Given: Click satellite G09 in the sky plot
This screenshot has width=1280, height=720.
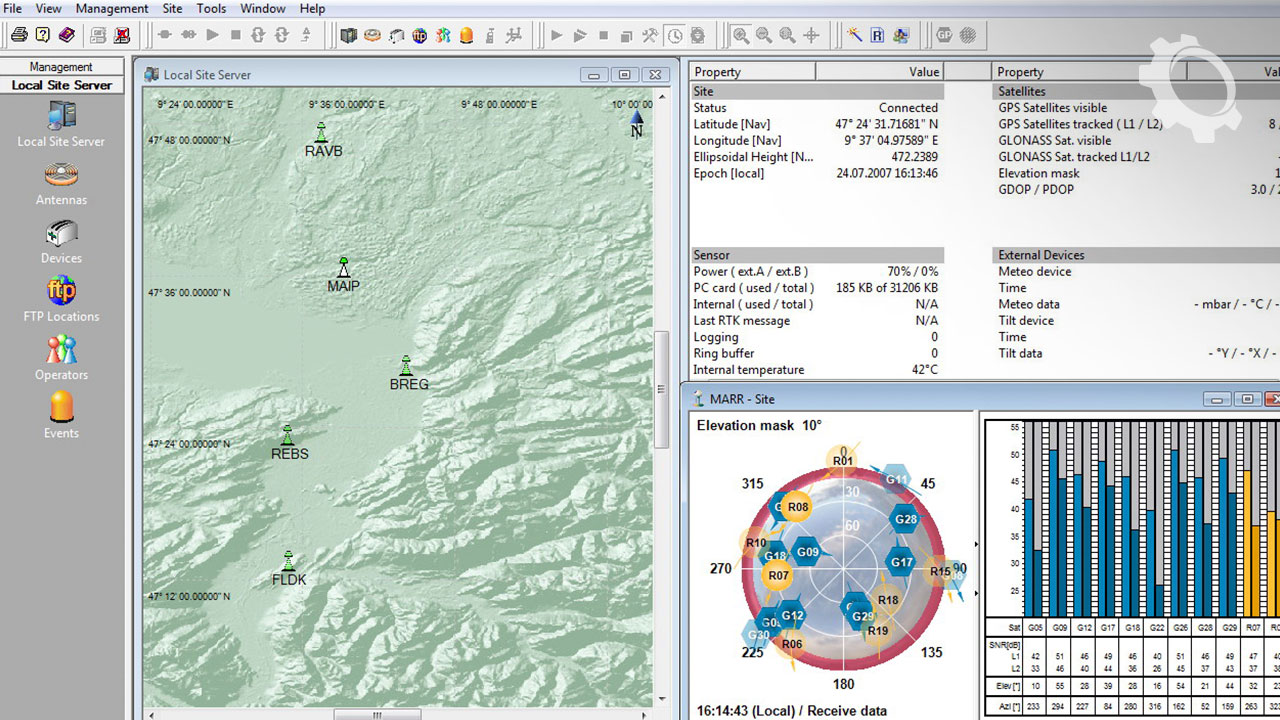Looking at the screenshot, I should click(808, 551).
